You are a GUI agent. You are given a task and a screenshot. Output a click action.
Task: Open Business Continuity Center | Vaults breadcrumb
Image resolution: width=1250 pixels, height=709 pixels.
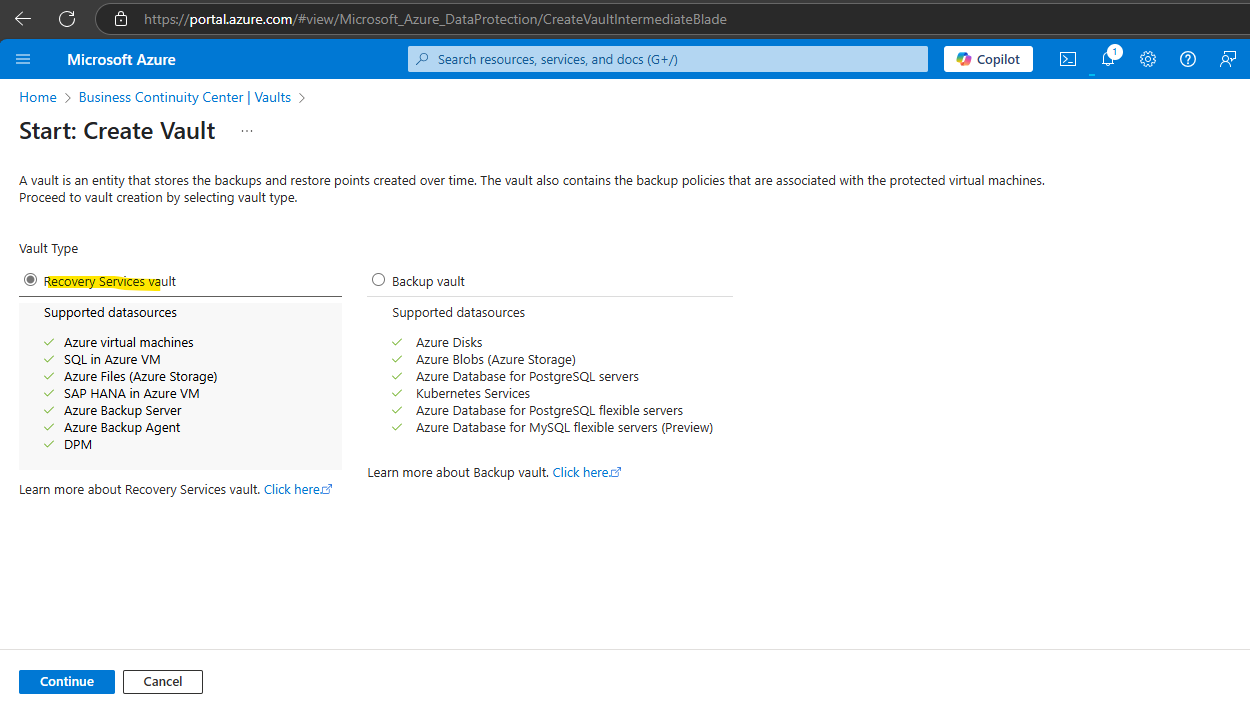point(185,97)
